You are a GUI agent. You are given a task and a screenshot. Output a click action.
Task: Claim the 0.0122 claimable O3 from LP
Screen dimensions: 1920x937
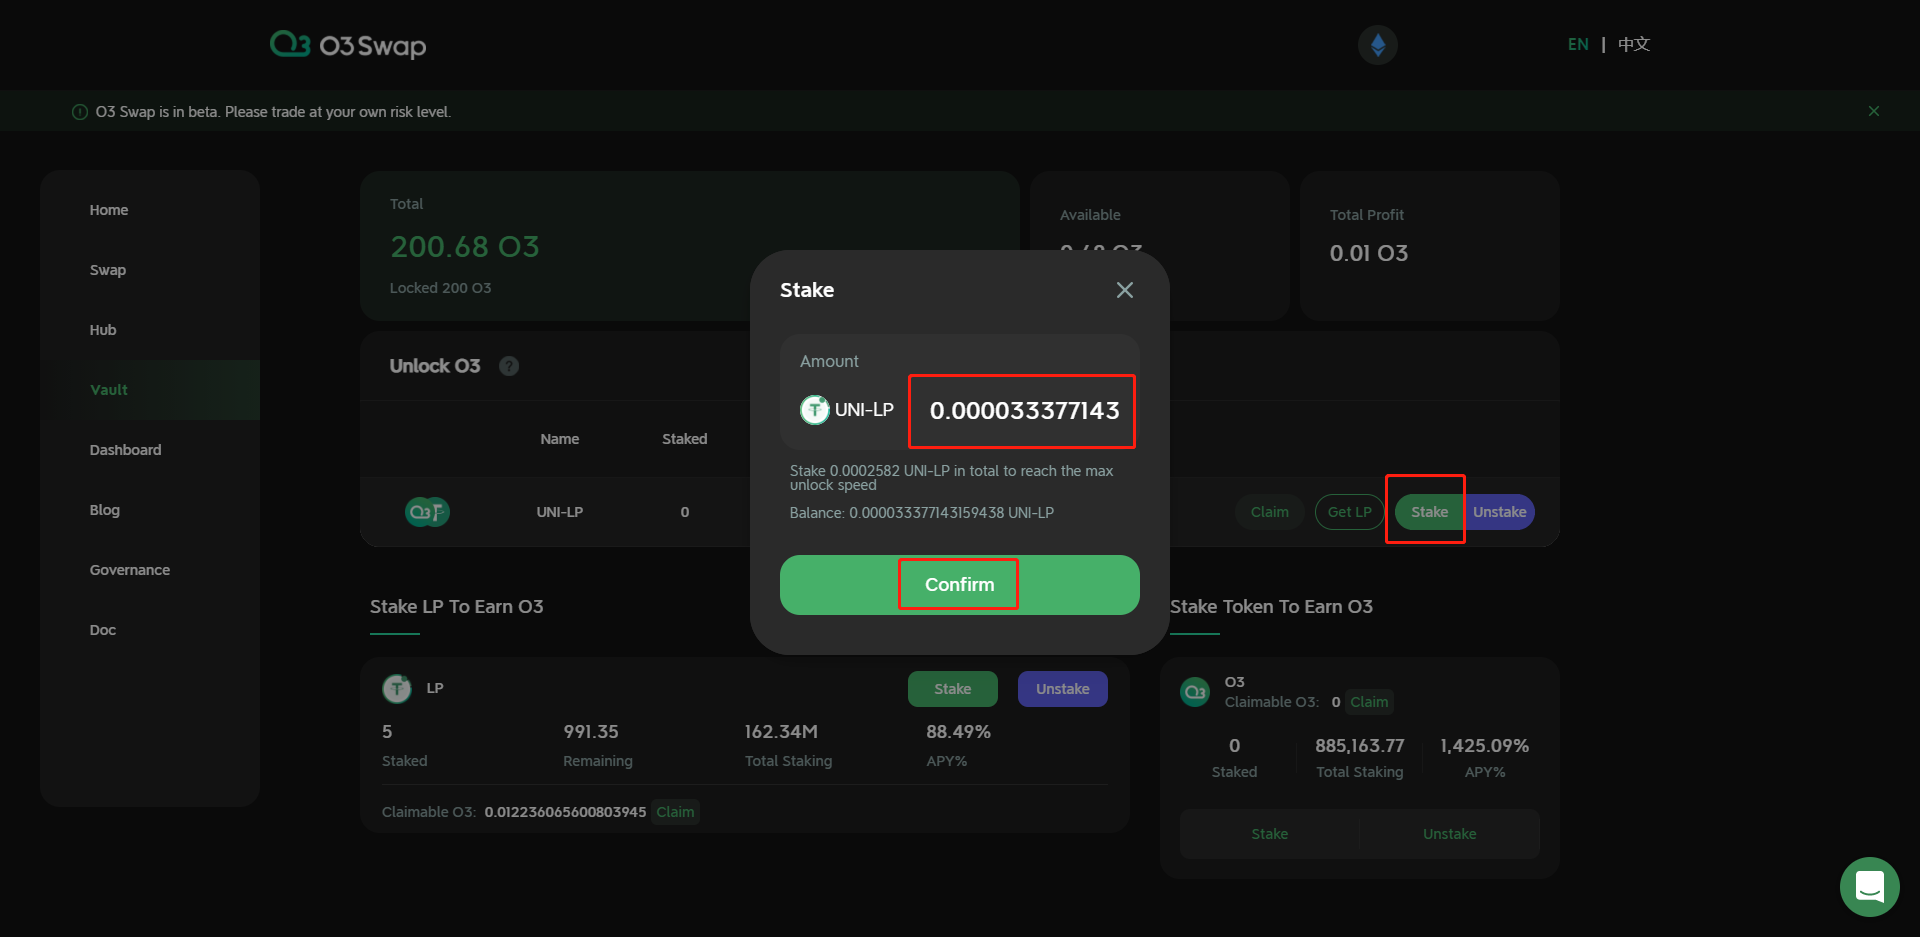[x=676, y=812]
